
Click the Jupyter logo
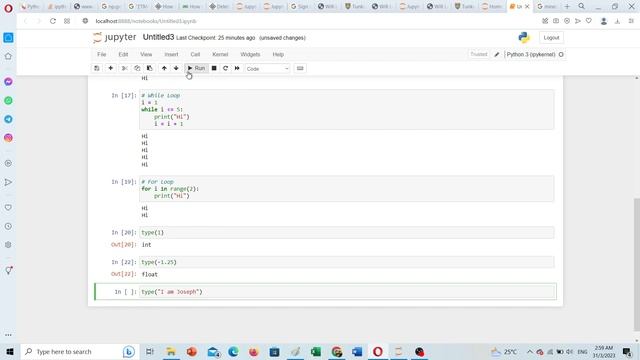pos(115,37)
